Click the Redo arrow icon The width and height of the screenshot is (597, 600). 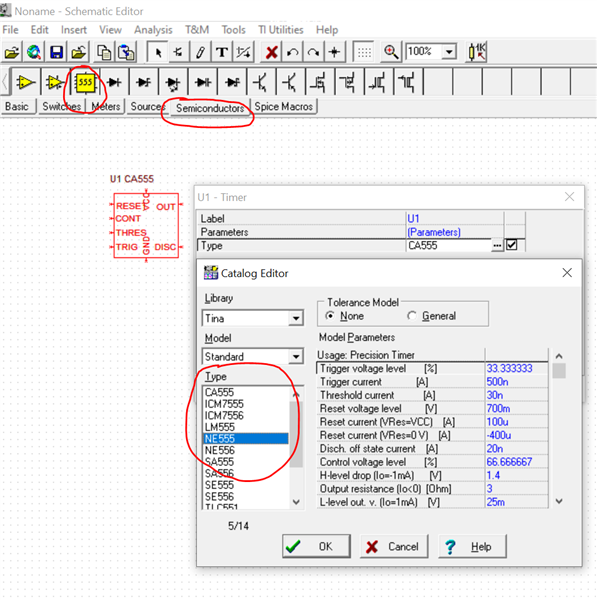coord(313,52)
